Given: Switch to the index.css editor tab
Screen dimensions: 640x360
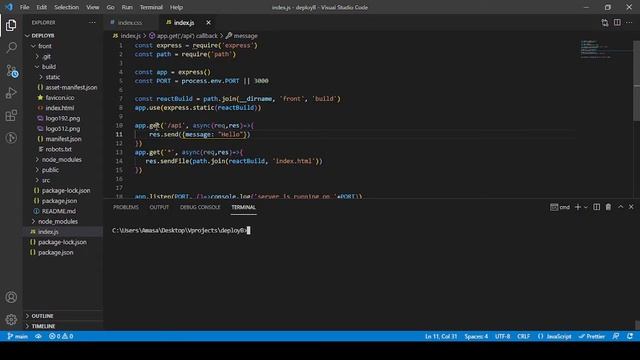Looking at the screenshot, I should [130, 22].
